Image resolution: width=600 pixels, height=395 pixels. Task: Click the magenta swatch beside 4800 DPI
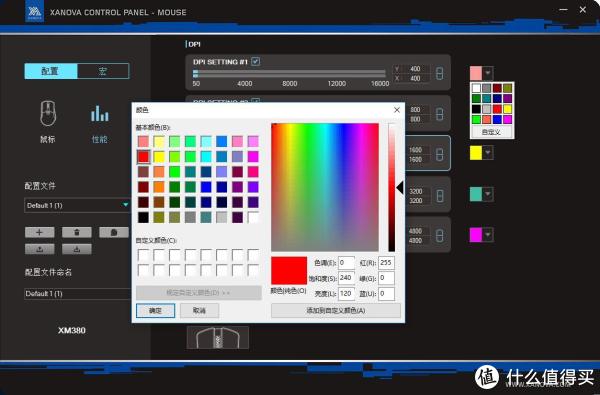[x=476, y=235]
